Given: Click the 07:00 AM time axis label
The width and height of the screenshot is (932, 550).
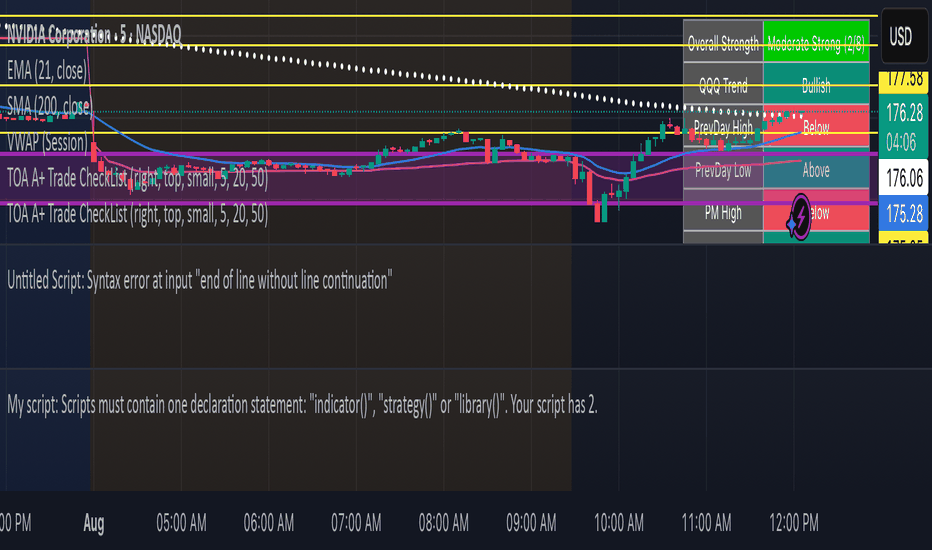Looking at the screenshot, I should (x=356, y=523).
